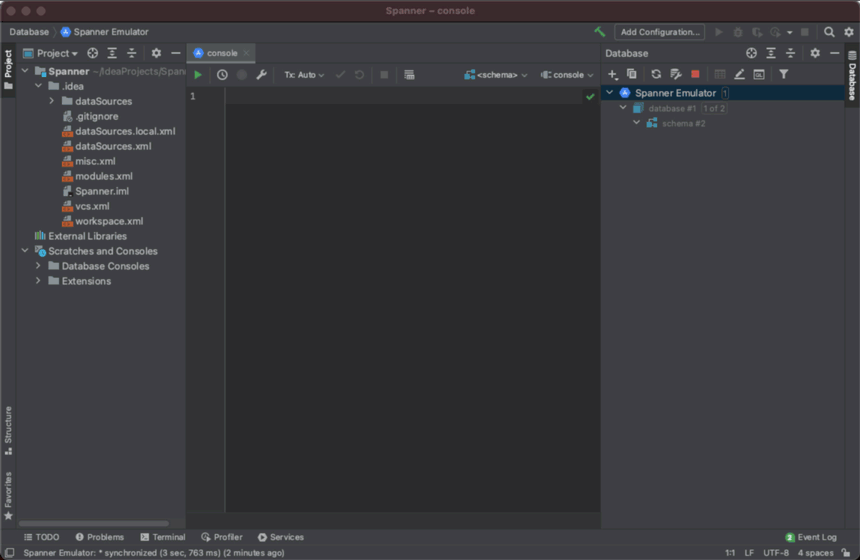This screenshot has height=560, width=860.
Task: Toggle the Structure tool window side tab
Action: [x=8, y=431]
